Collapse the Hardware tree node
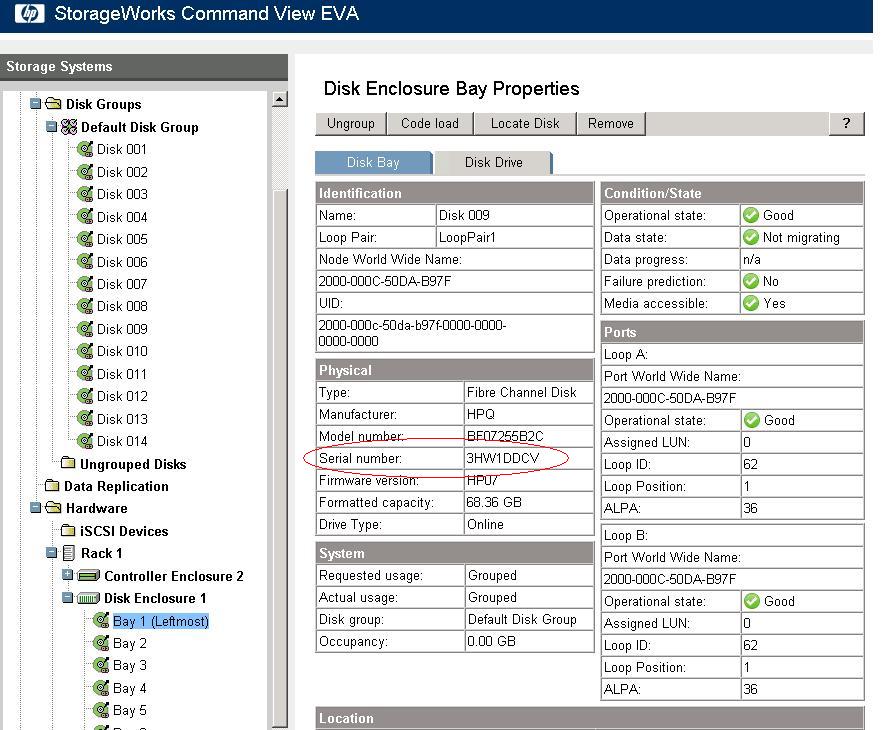 (x=35, y=508)
